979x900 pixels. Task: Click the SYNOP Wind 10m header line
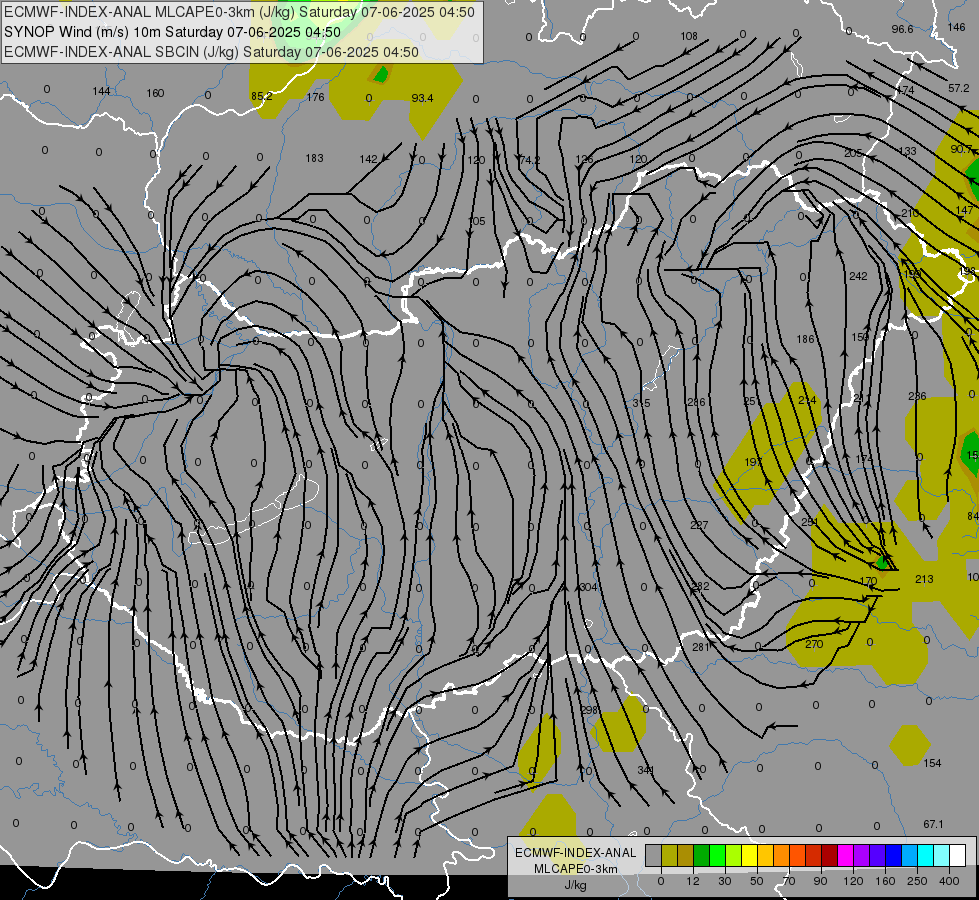(172, 32)
